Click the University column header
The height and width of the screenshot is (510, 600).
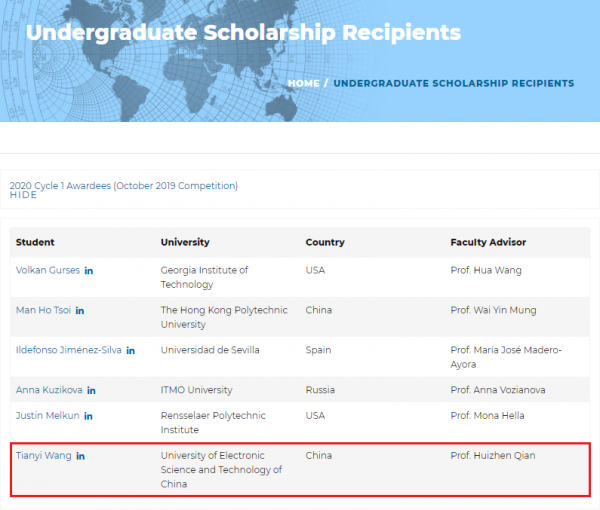point(185,242)
